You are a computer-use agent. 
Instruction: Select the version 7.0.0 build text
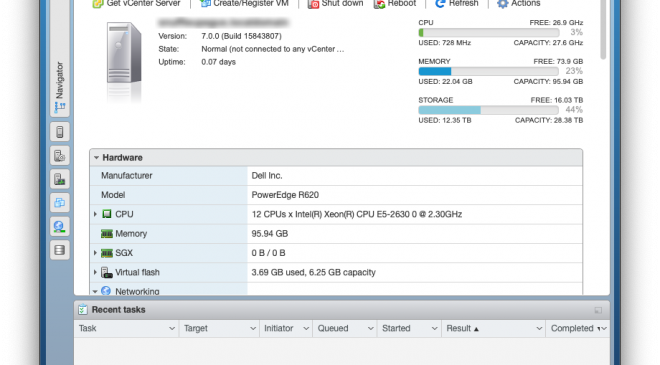(241, 36)
